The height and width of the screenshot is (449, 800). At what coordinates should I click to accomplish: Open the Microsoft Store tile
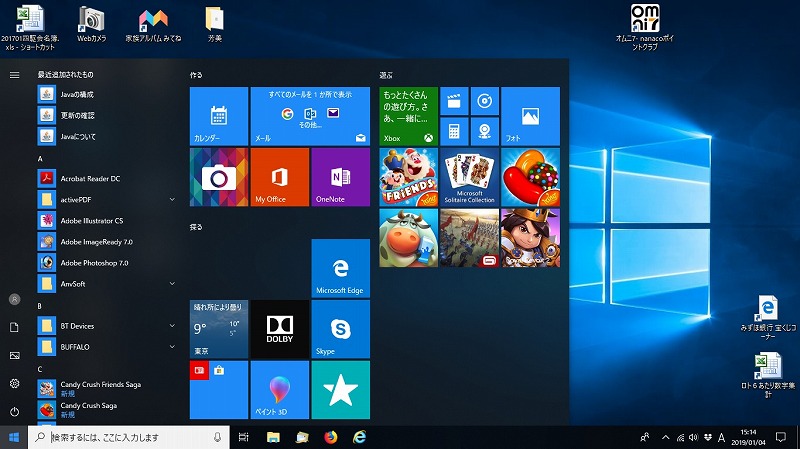pyautogui.click(x=219, y=390)
